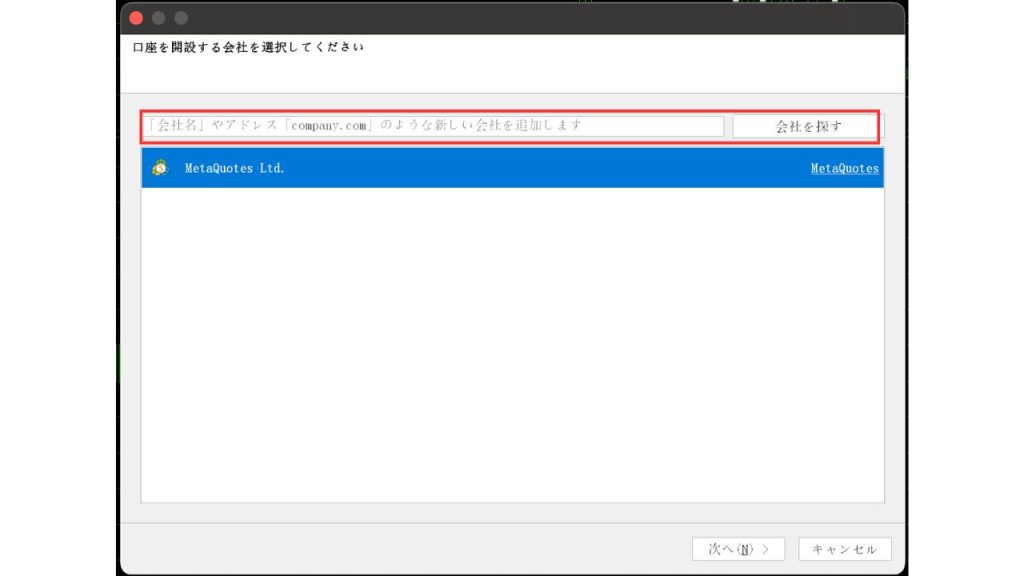The height and width of the screenshot is (576, 1024).
Task: Follow the underlined MetaQuotes hyperlink
Action: (x=844, y=168)
